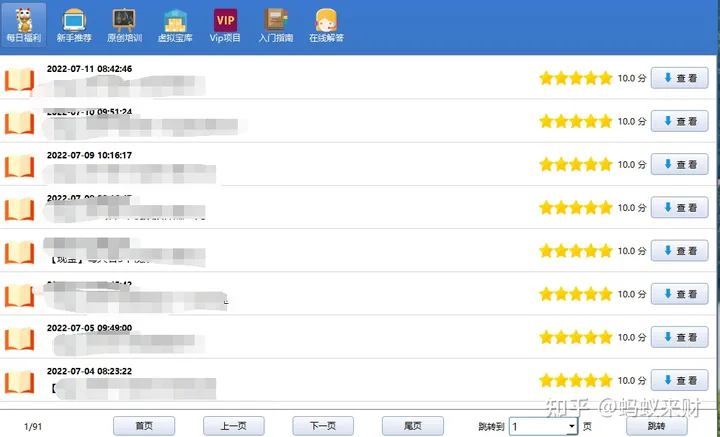
Task: Select the 新手推荐 monitor icon
Action: coord(72,24)
